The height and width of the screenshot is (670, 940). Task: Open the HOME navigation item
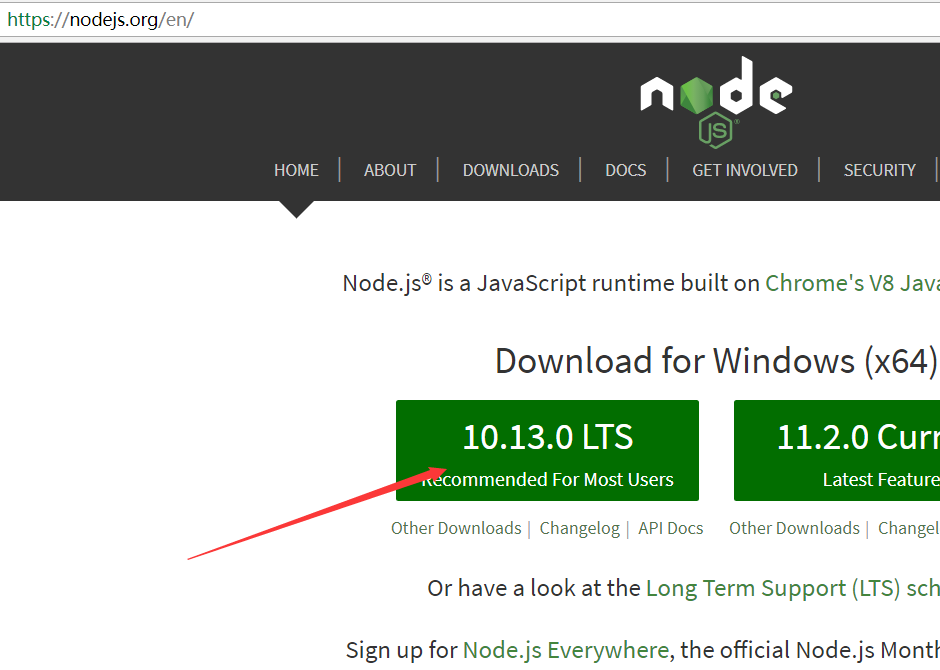pyautogui.click(x=296, y=170)
